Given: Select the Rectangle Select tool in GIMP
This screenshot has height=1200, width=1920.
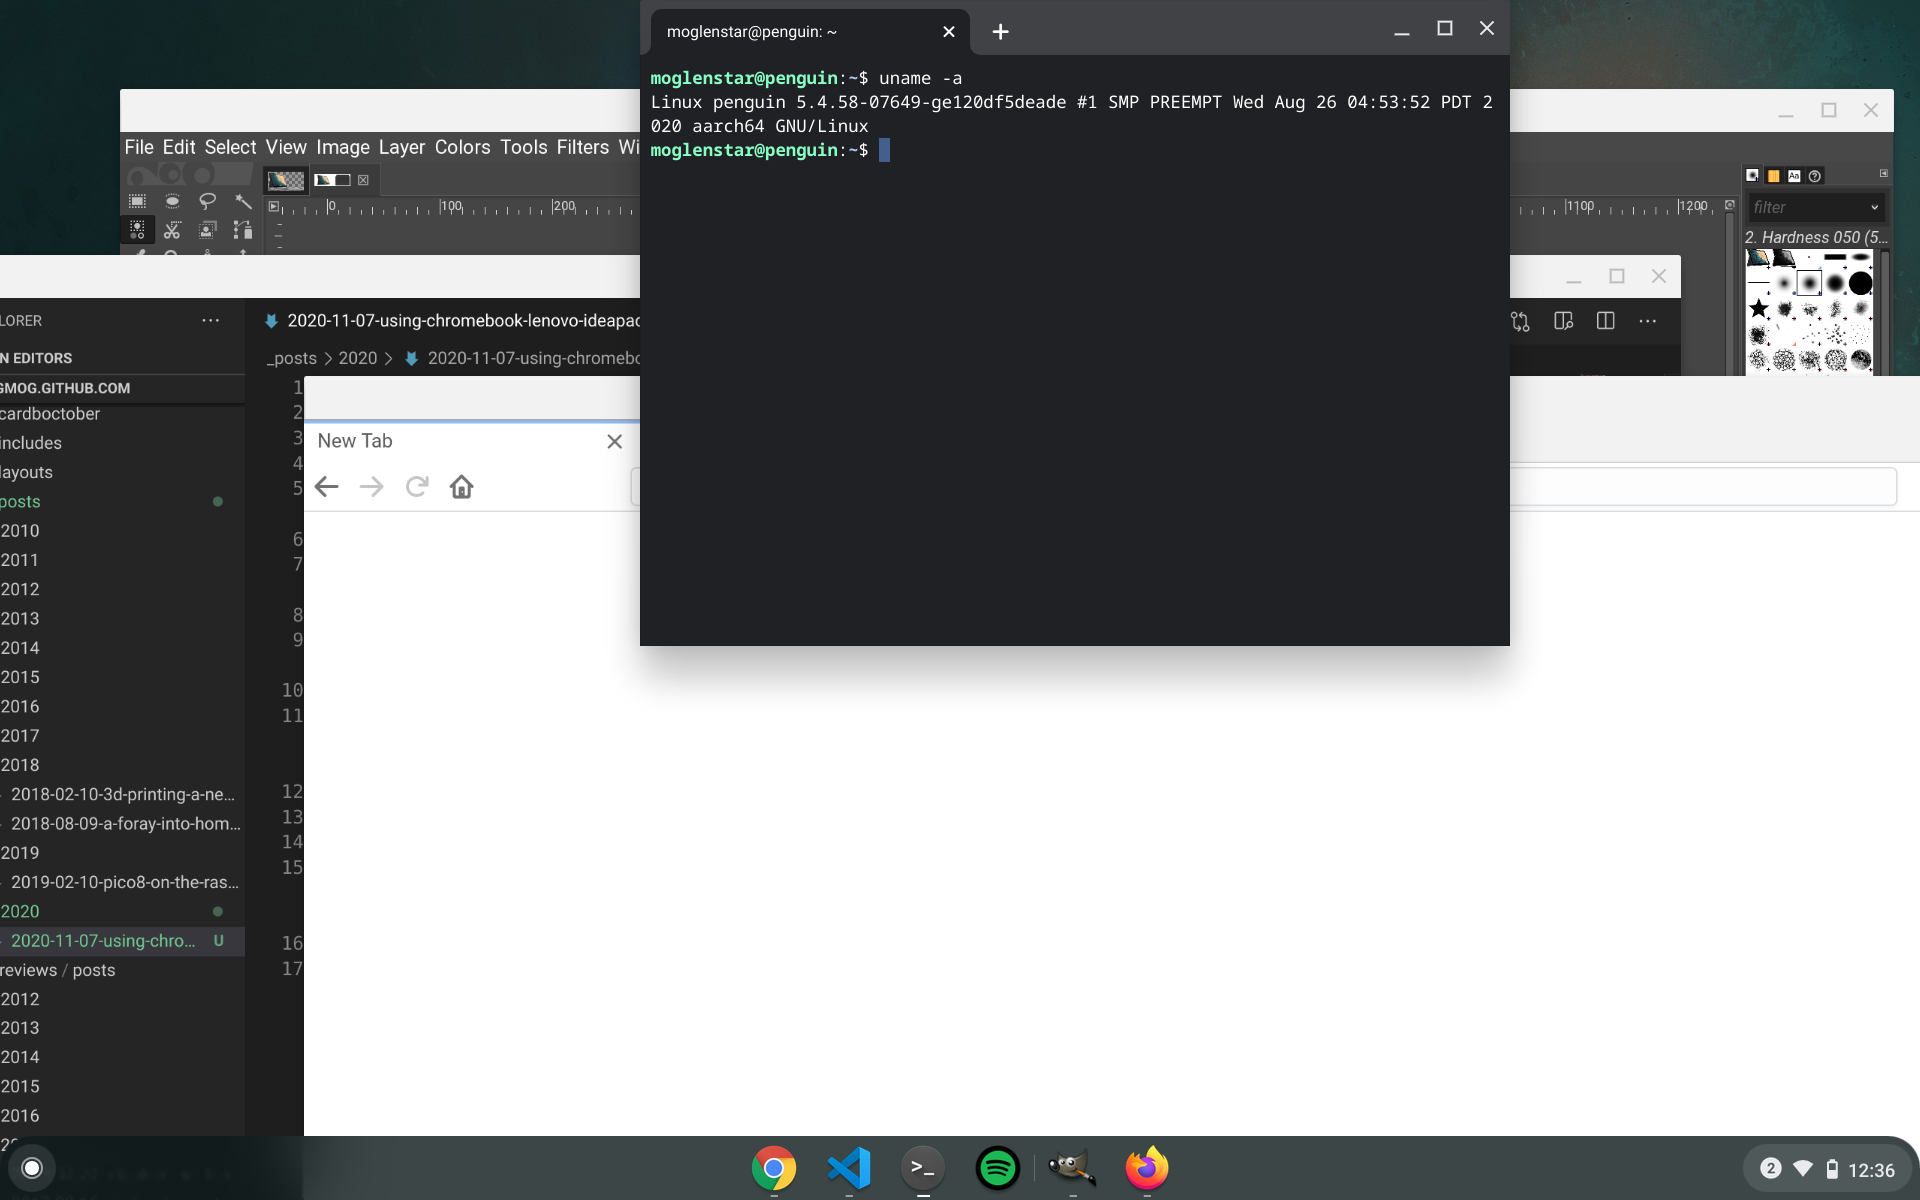Looking at the screenshot, I should (137, 201).
